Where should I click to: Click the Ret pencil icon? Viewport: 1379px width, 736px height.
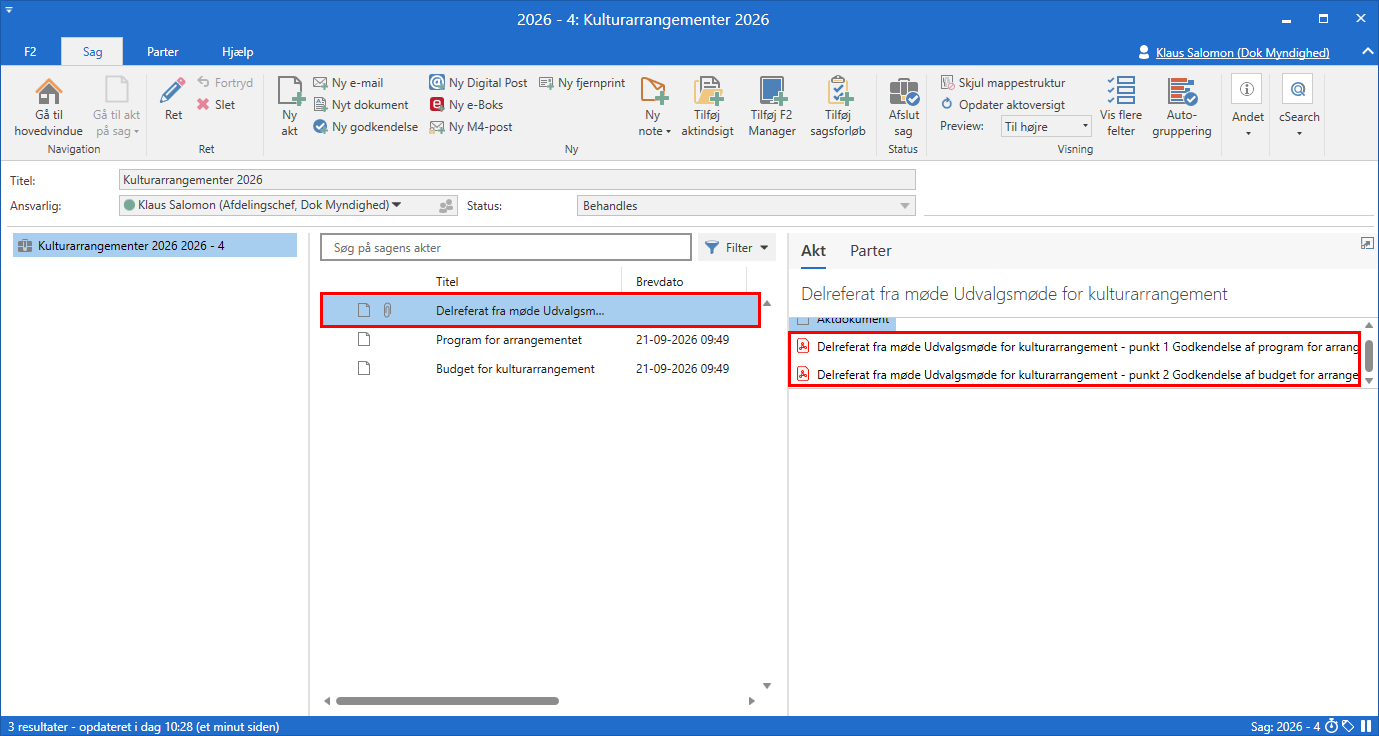point(173,91)
